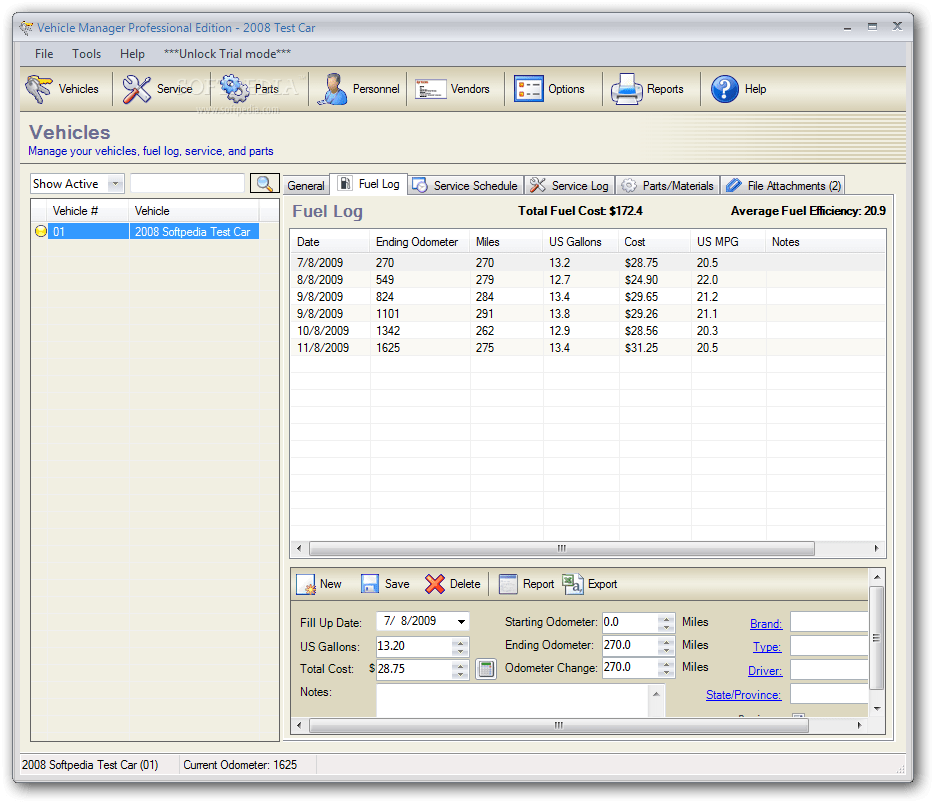Open the Driver link
This screenshot has height=803, width=934.
click(x=764, y=670)
